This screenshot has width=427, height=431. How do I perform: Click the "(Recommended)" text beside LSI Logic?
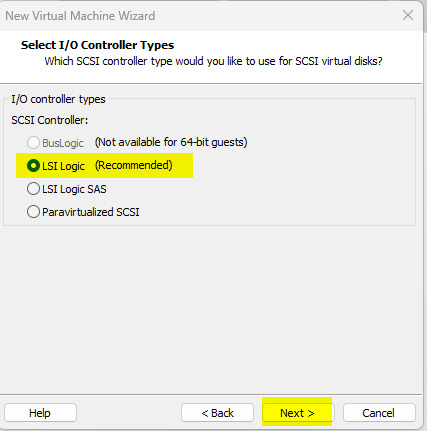tap(134, 165)
